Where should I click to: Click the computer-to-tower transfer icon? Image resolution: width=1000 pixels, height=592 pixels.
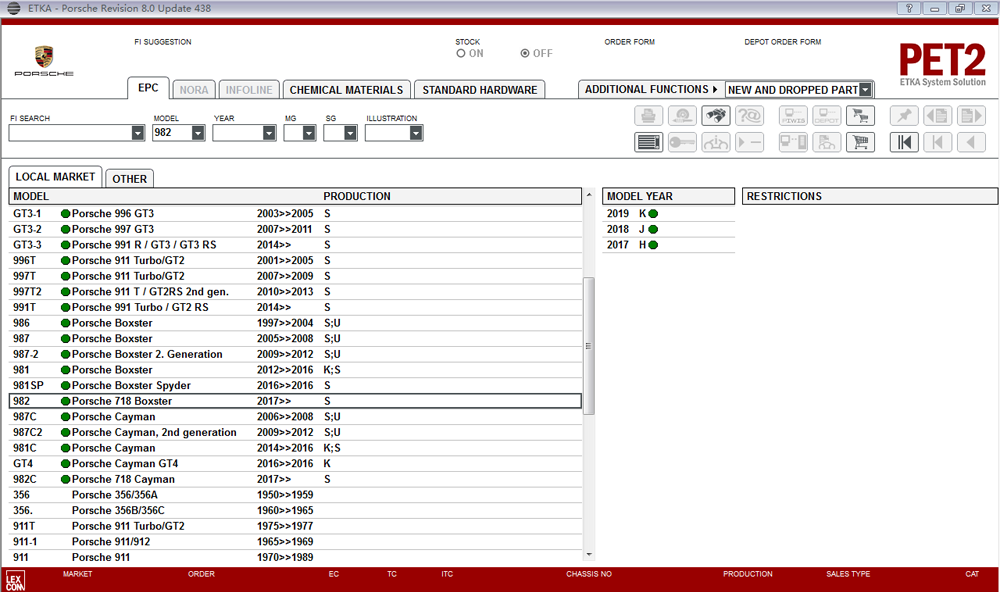(793, 142)
